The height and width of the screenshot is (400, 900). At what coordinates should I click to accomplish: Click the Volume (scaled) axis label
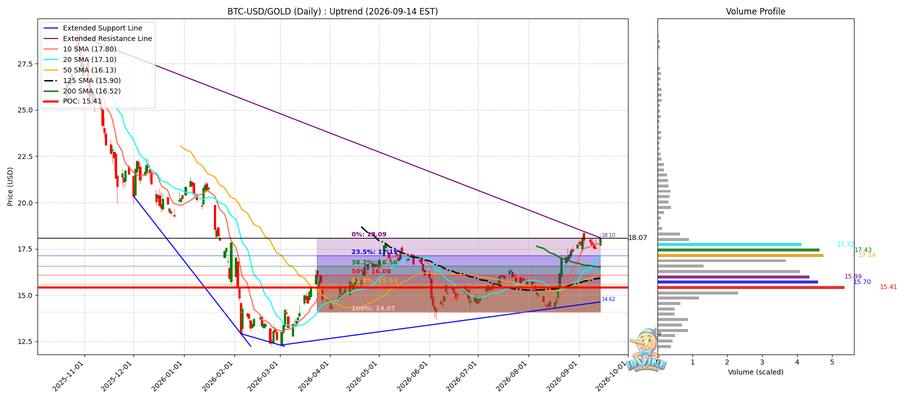pyautogui.click(x=755, y=372)
